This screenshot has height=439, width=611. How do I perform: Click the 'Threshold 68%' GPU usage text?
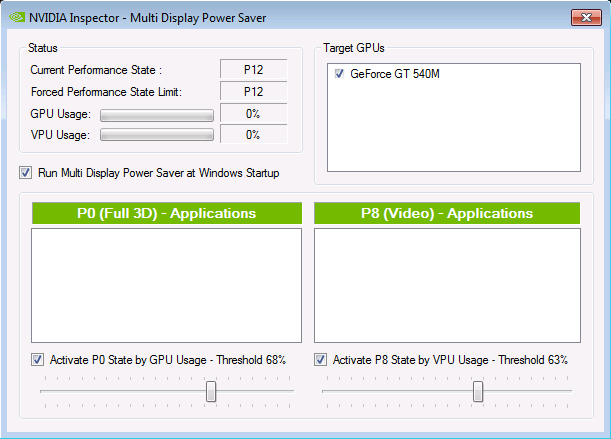point(251,360)
